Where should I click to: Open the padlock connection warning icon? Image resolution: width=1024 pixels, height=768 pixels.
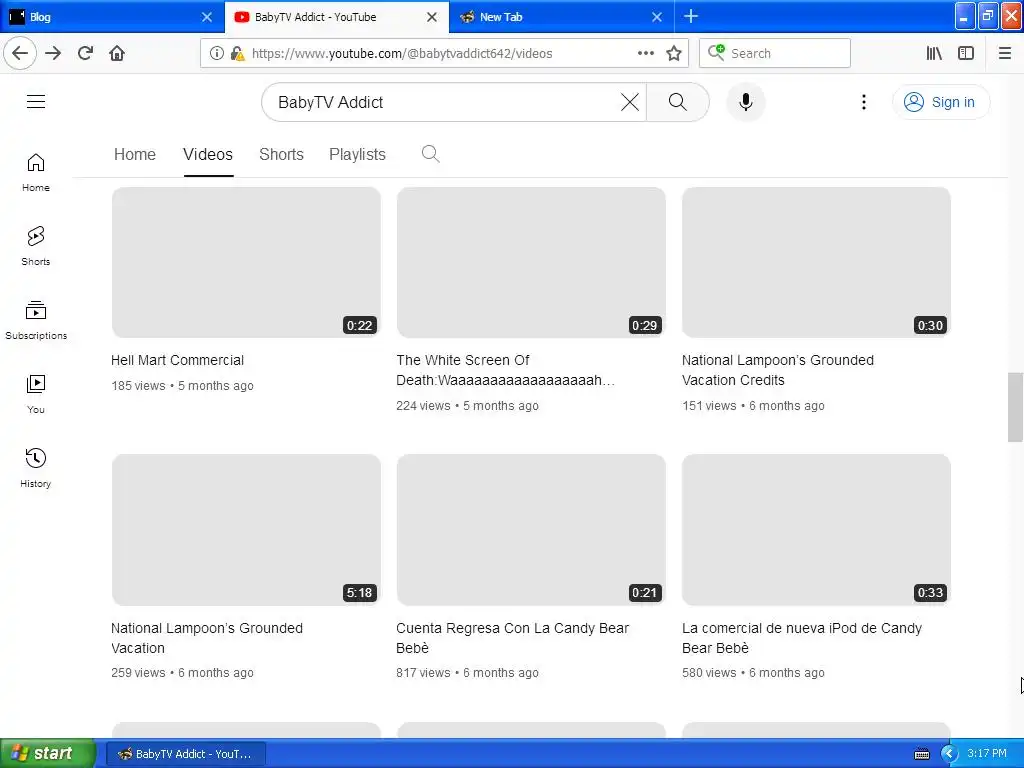tap(238, 54)
